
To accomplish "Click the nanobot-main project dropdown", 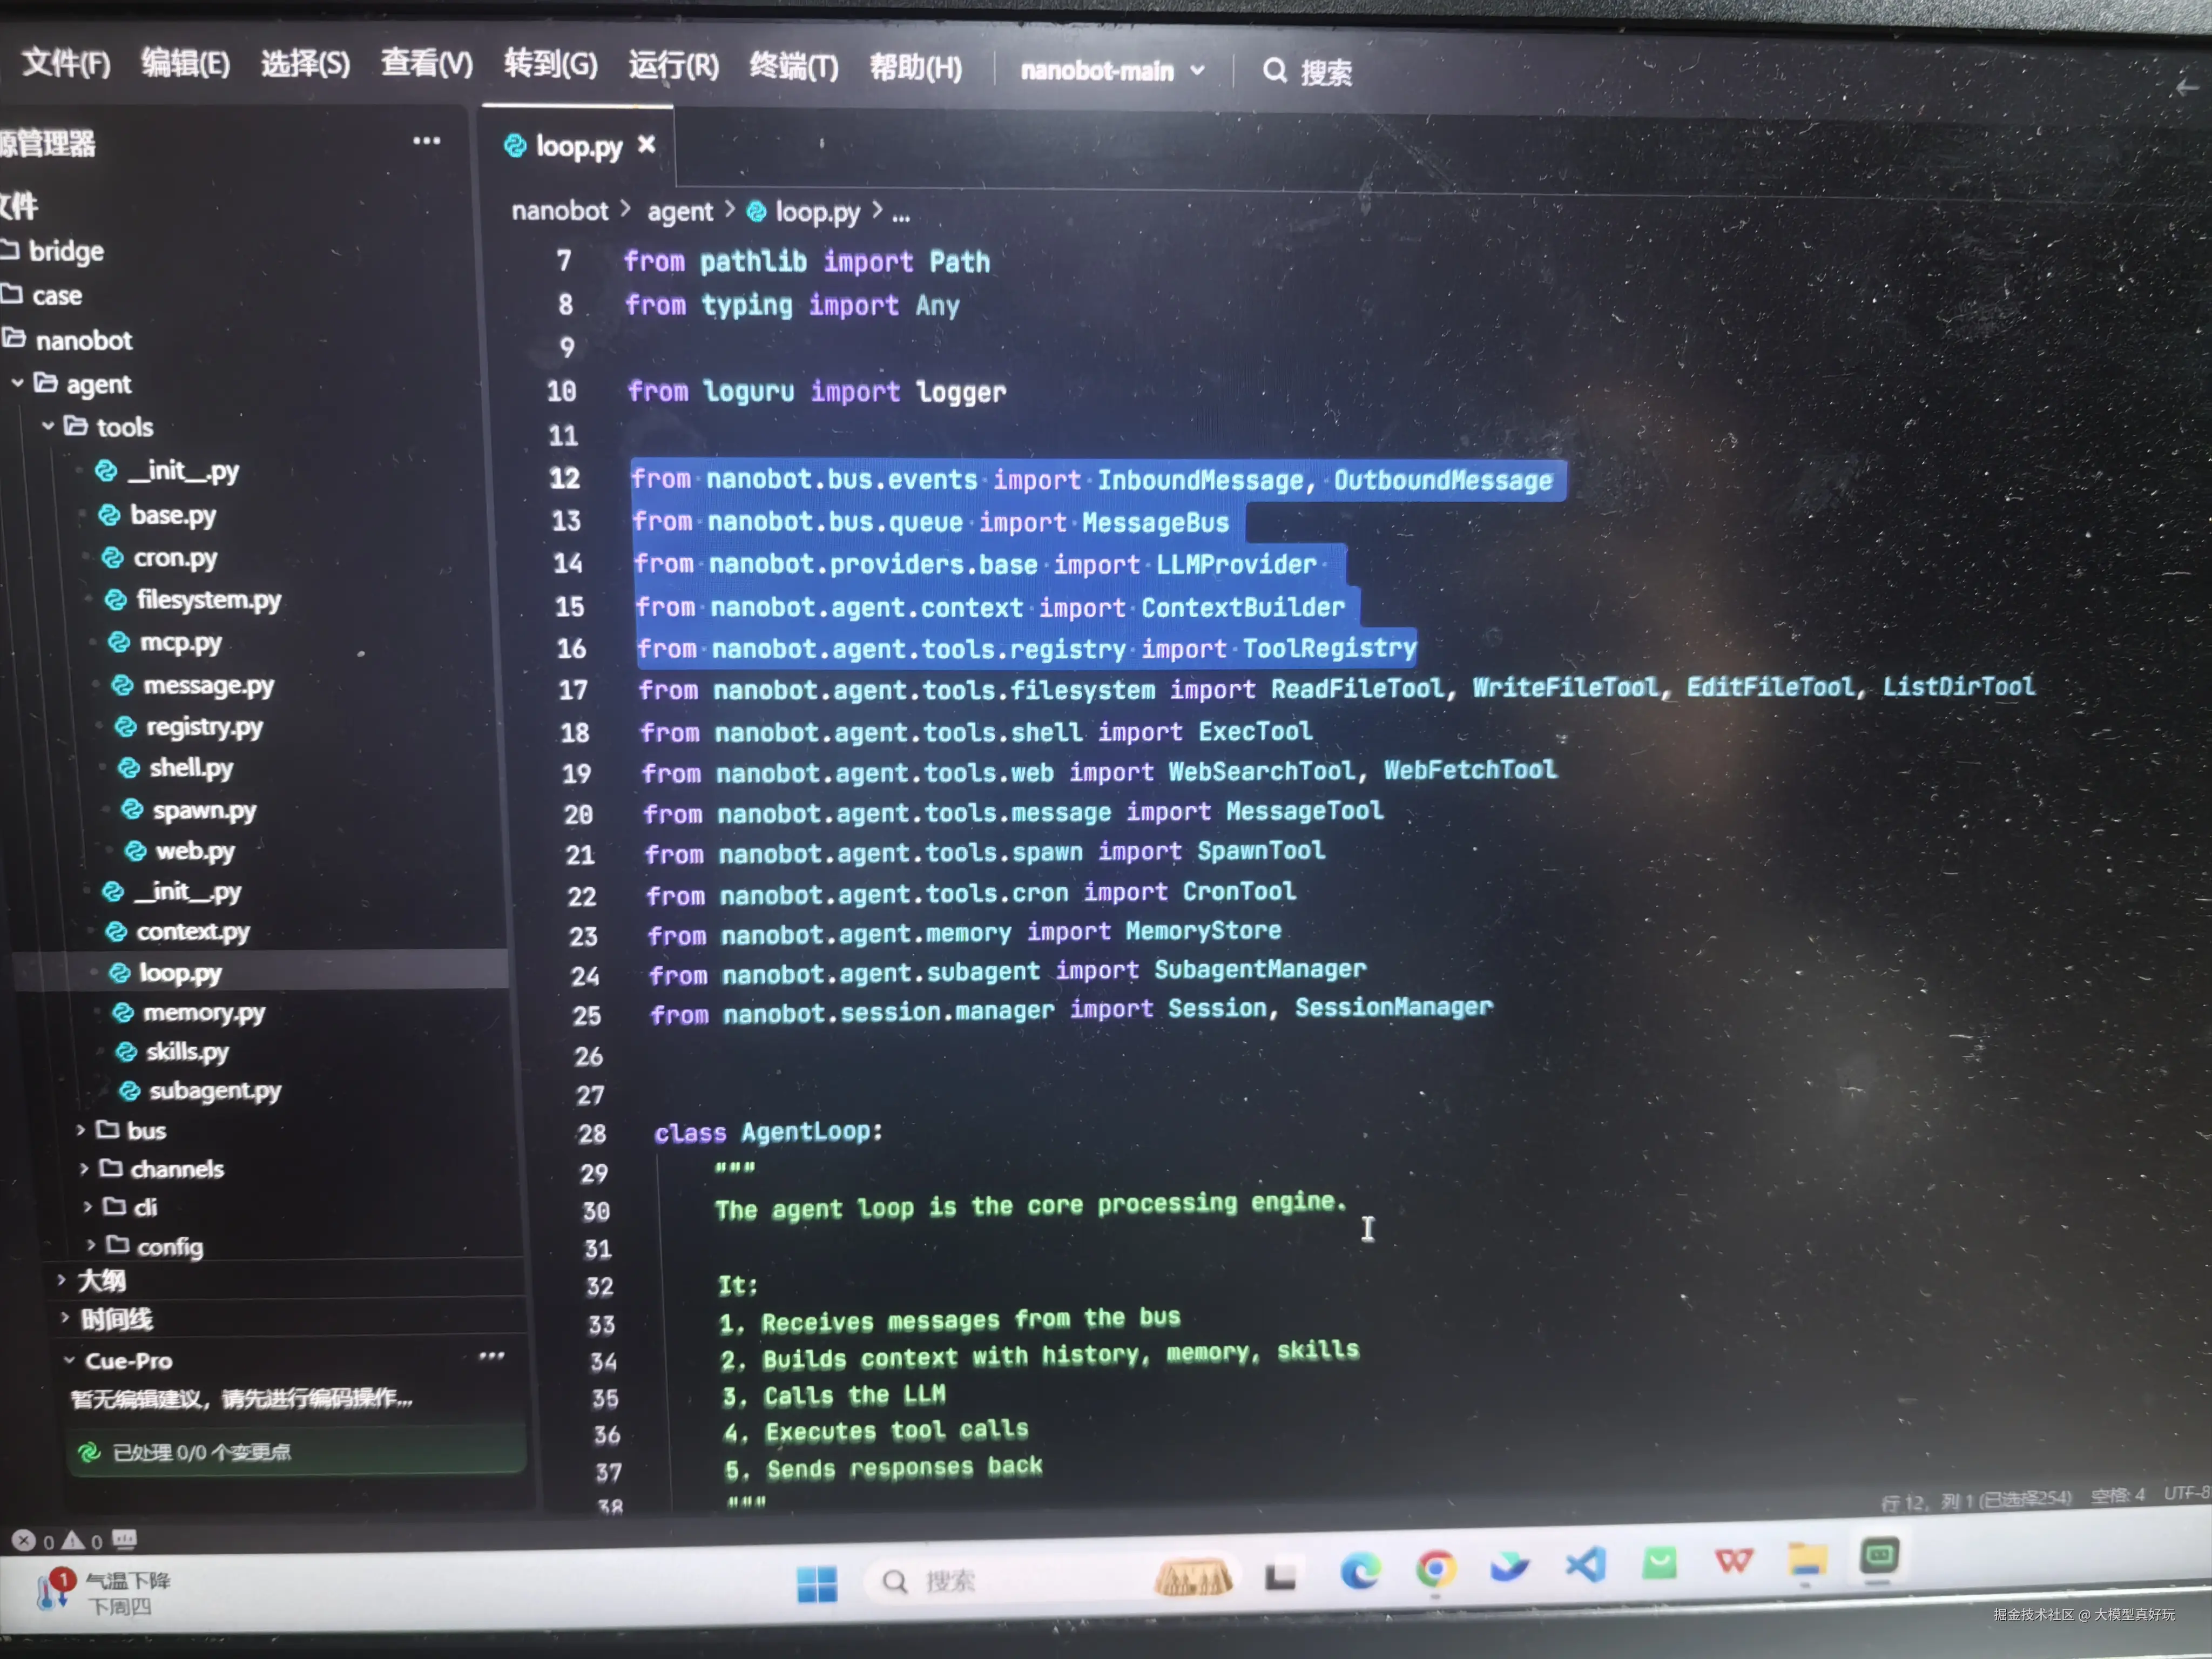I will tap(1111, 71).
